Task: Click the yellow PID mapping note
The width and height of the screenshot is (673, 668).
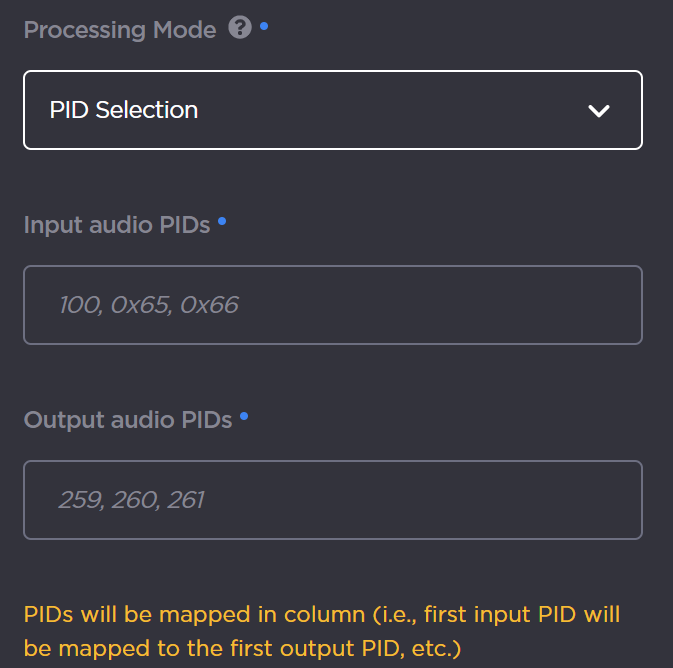Action: [322, 630]
